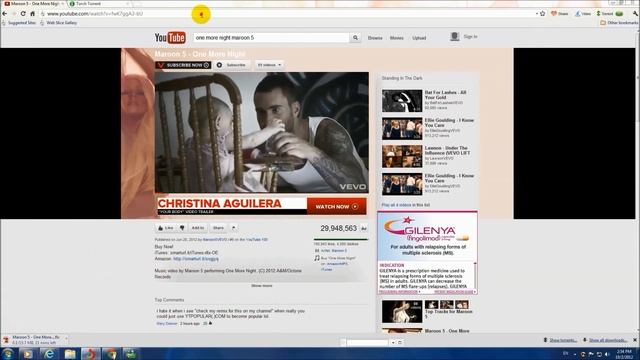
Task: Click the Share button under the video
Action: pos(218,228)
